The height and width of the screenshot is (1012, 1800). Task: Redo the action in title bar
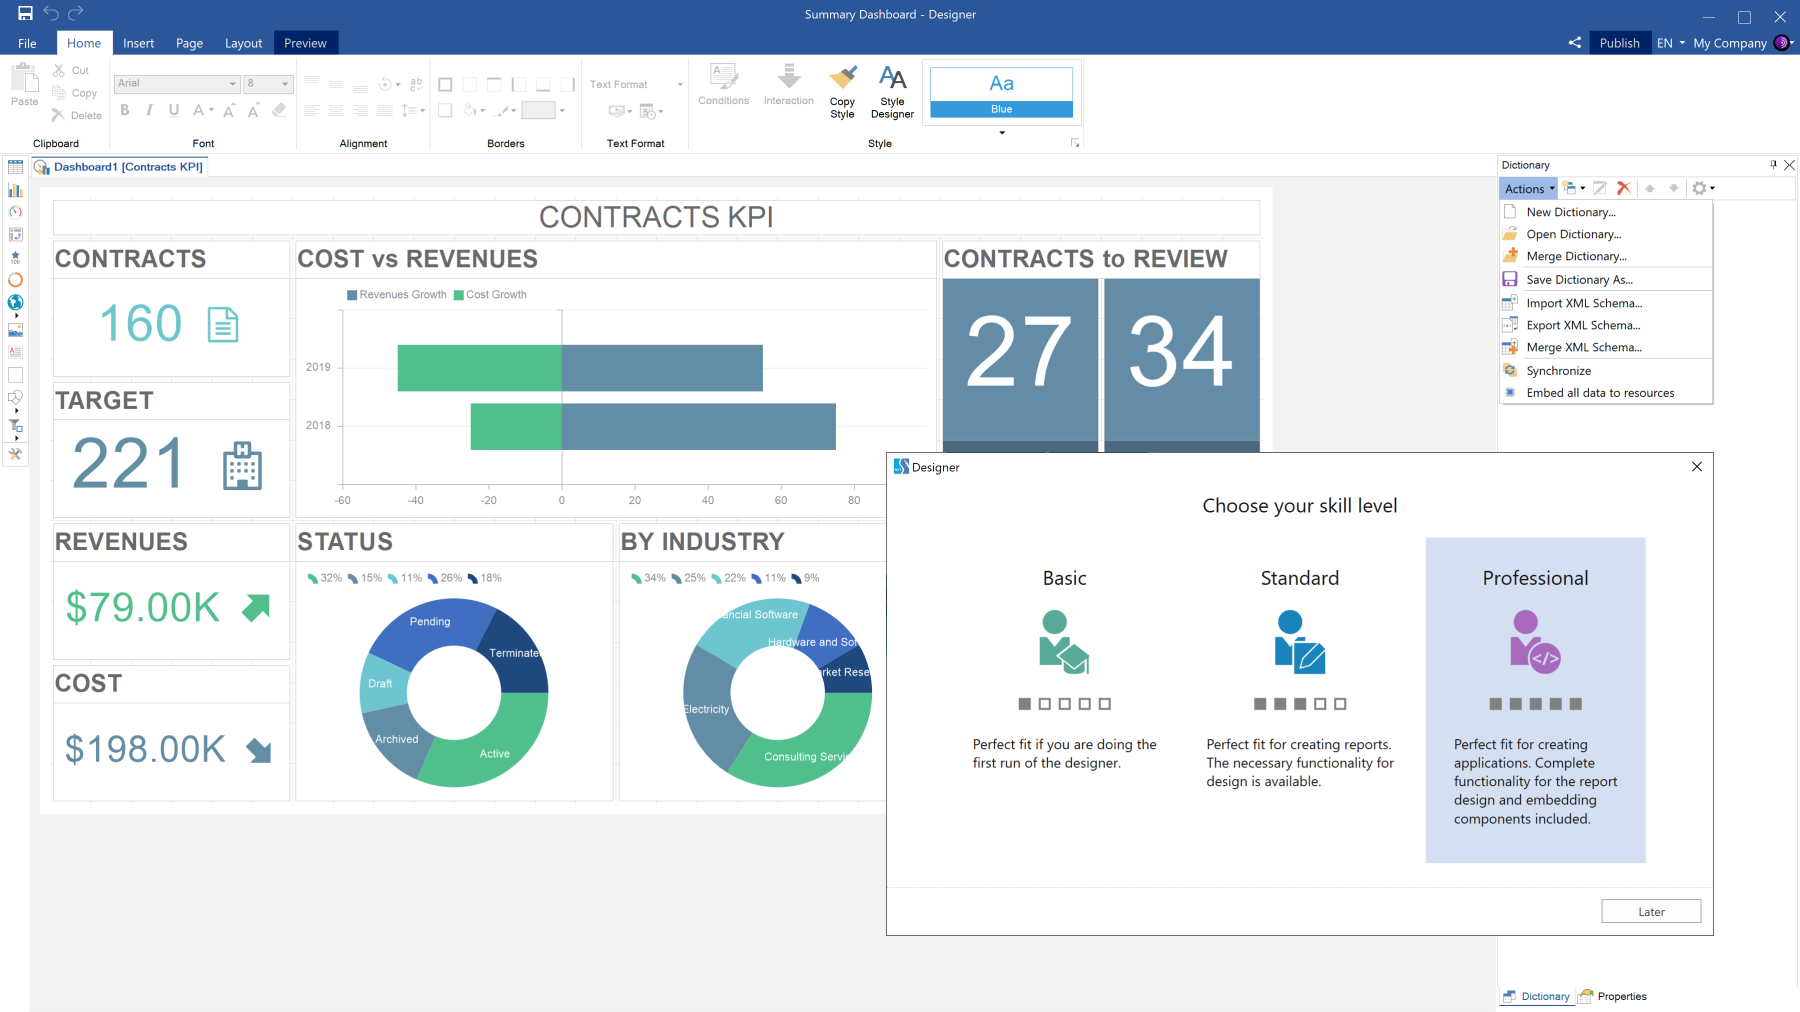point(76,14)
